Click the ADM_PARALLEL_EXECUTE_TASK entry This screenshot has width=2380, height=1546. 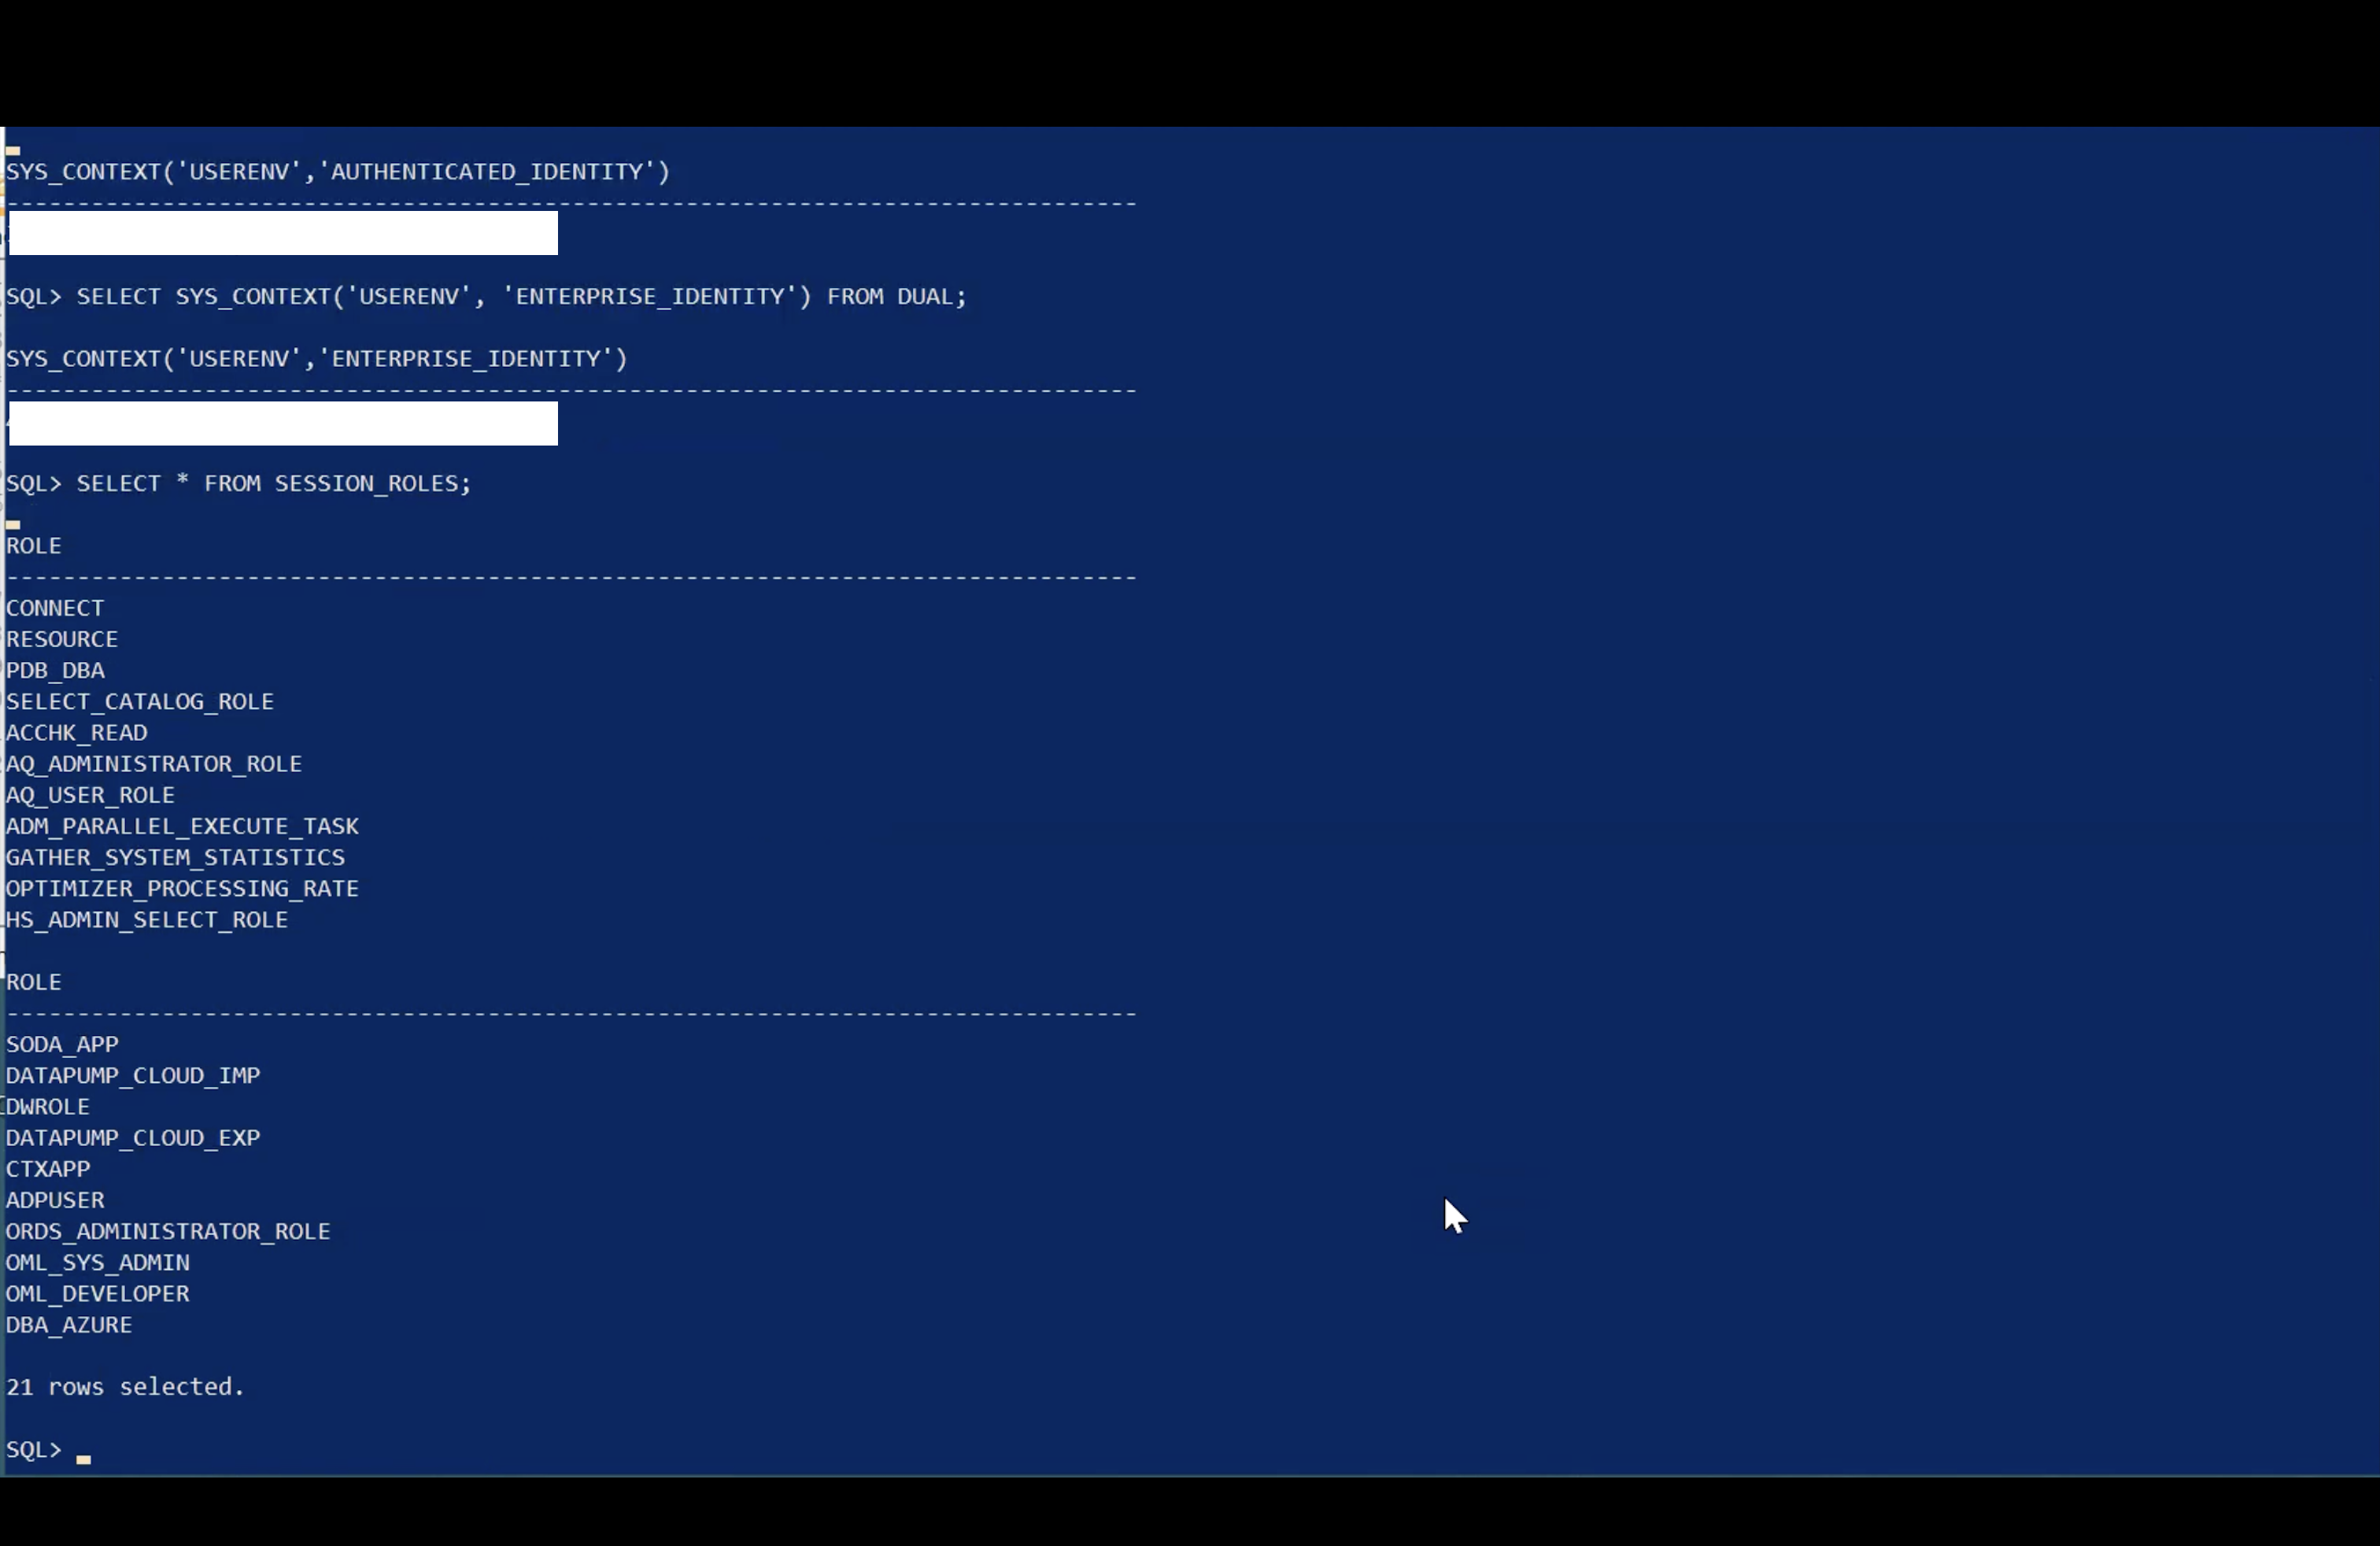click(182, 826)
